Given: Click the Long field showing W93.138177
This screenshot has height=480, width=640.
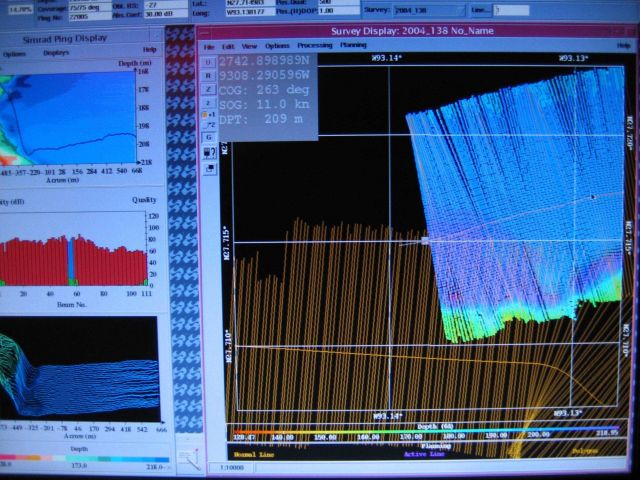Looking at the screenshot, I should point(251,12).
